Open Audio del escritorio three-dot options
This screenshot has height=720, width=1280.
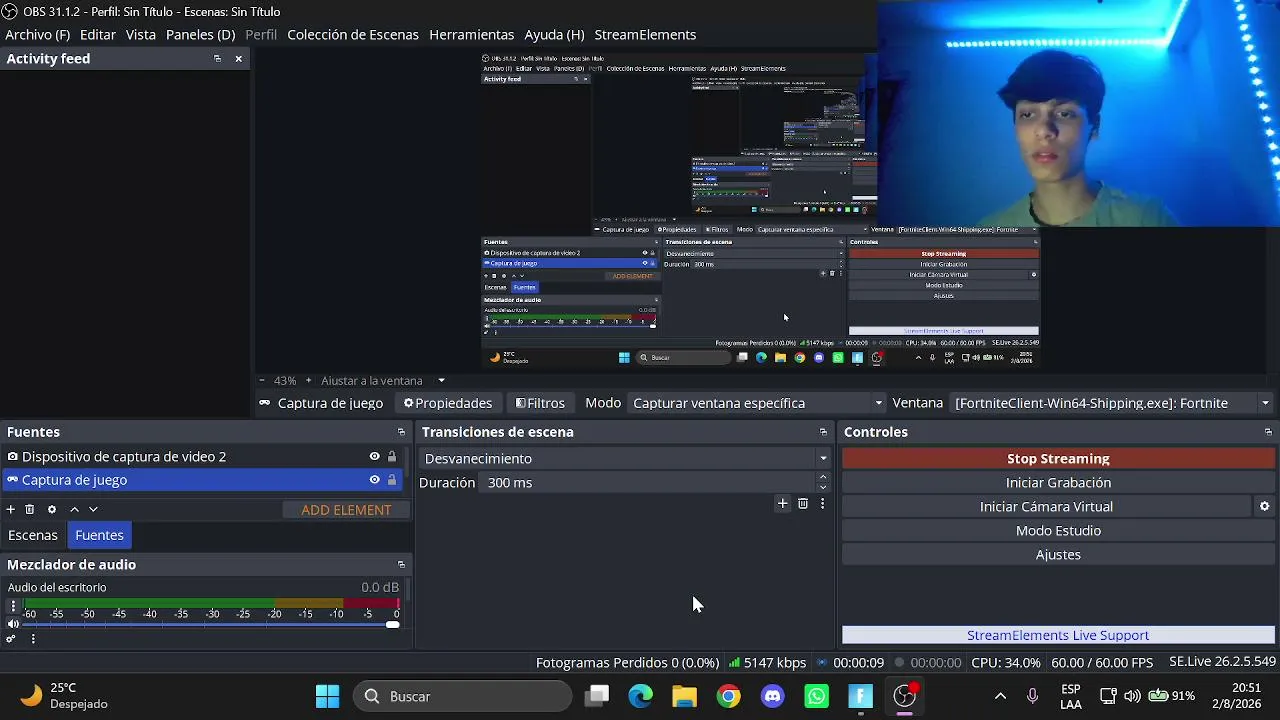click(13, 606)
